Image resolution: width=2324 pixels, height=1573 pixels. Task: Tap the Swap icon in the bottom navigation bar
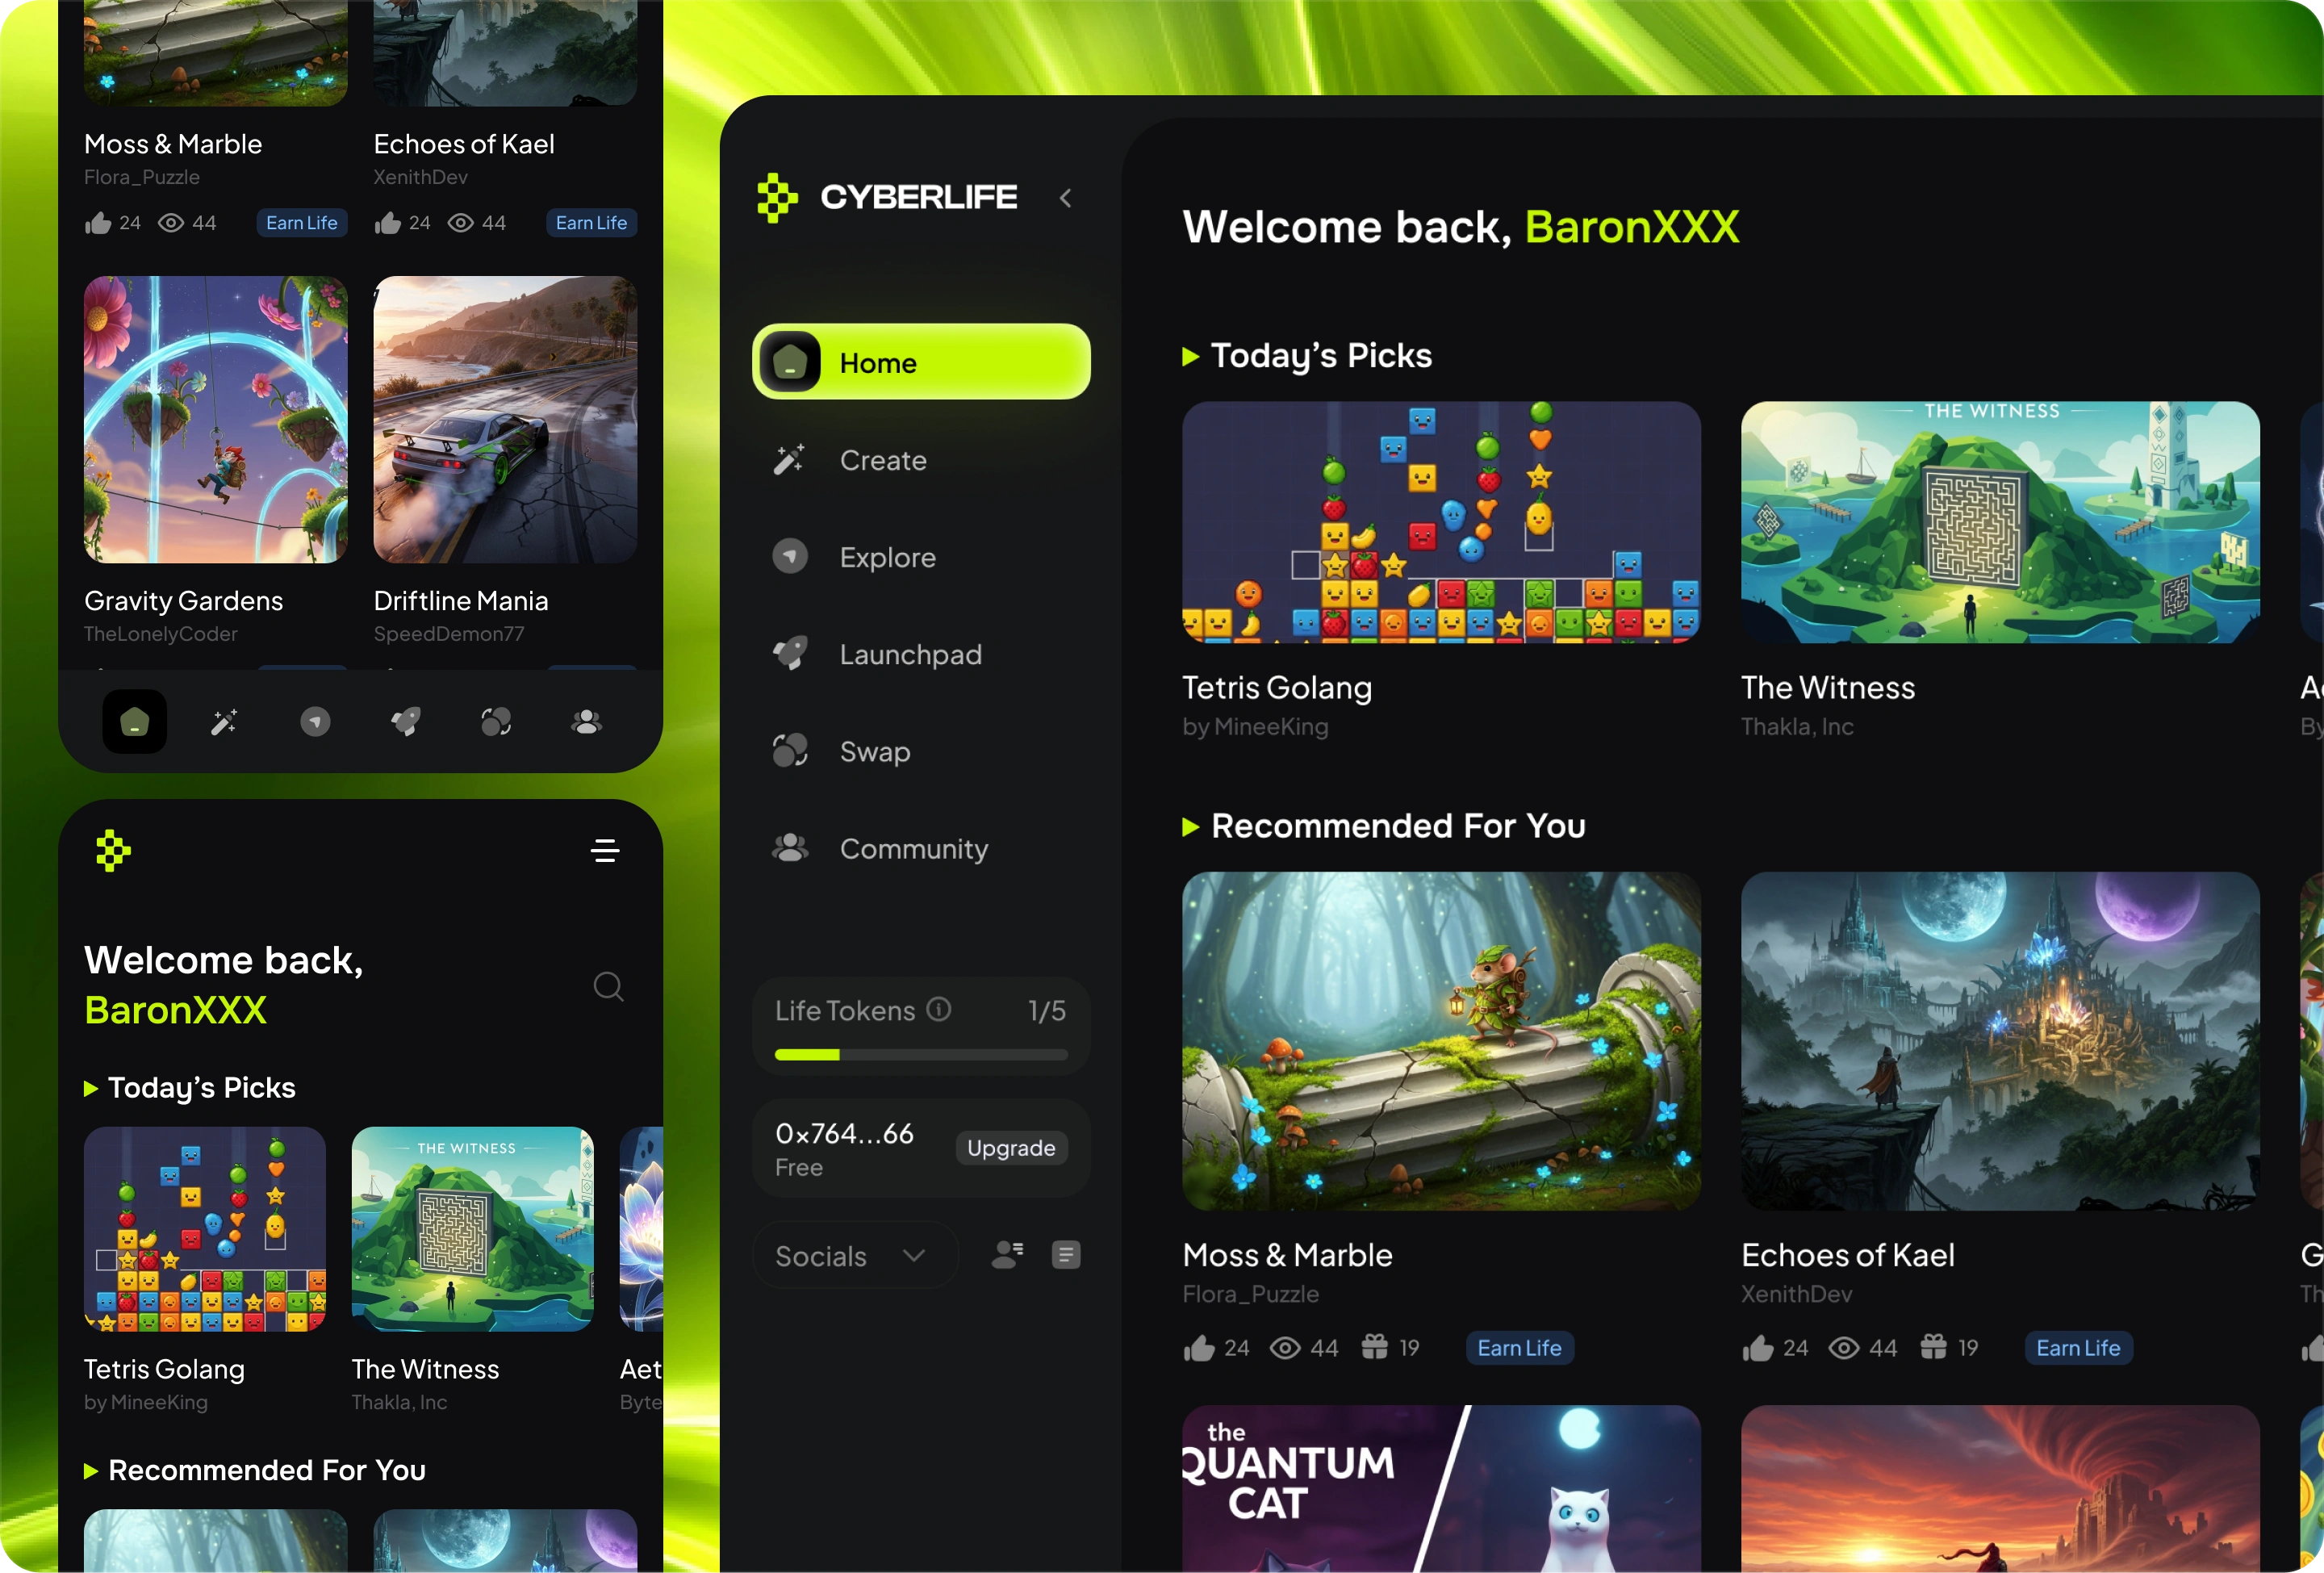(x=496, y=721)
